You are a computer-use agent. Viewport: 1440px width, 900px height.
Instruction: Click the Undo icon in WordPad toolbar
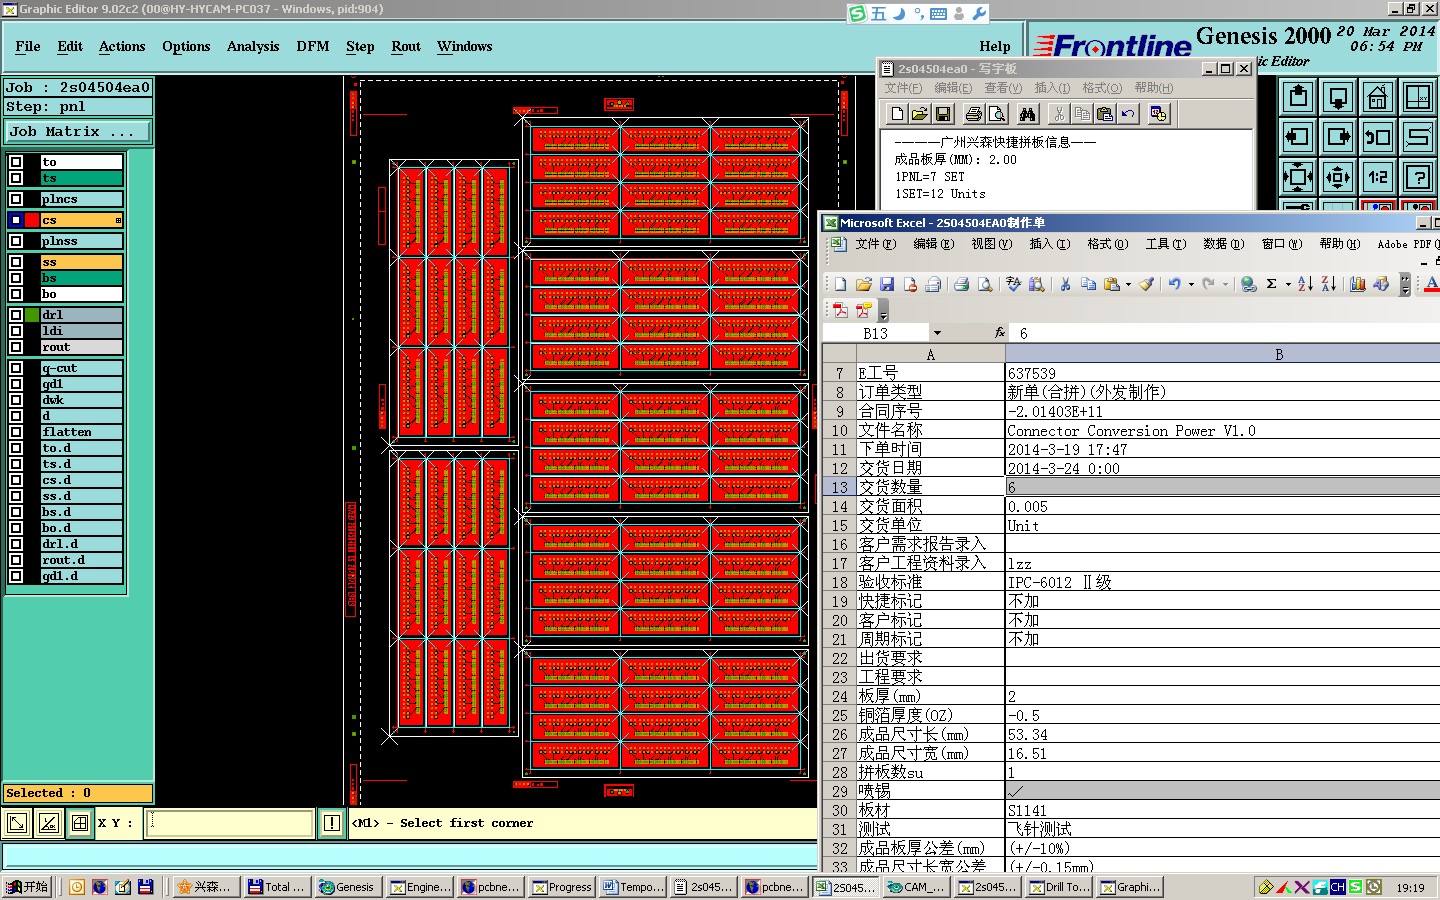point(1128,114)
